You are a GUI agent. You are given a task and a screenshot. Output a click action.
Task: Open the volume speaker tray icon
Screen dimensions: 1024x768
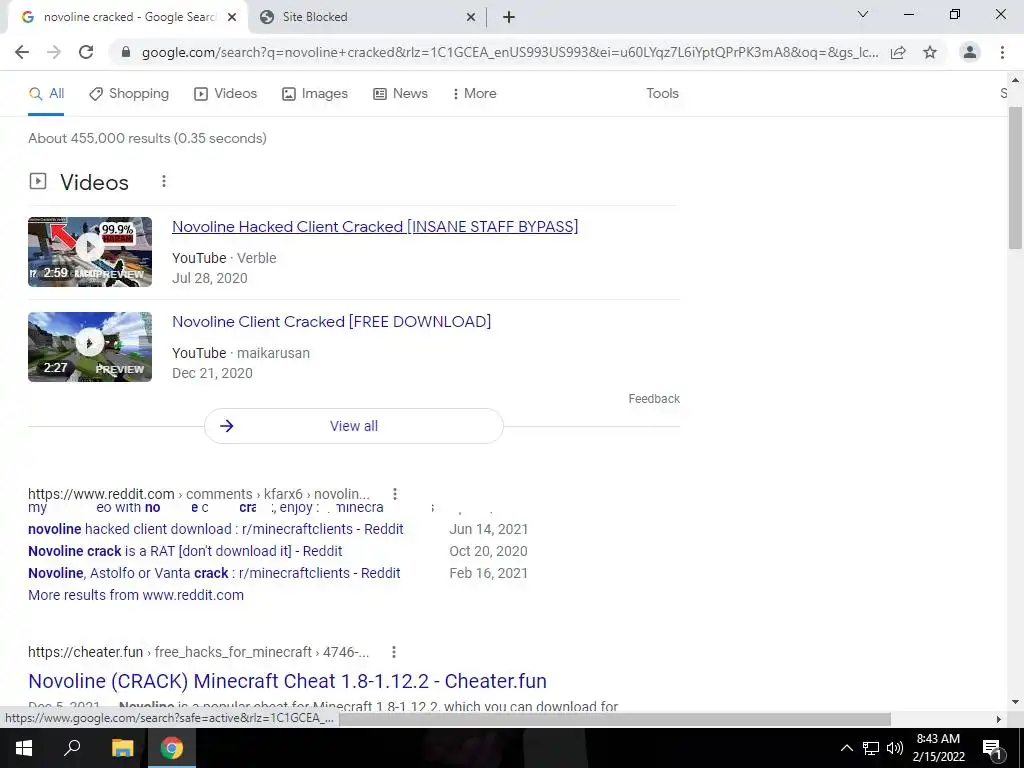895,748
